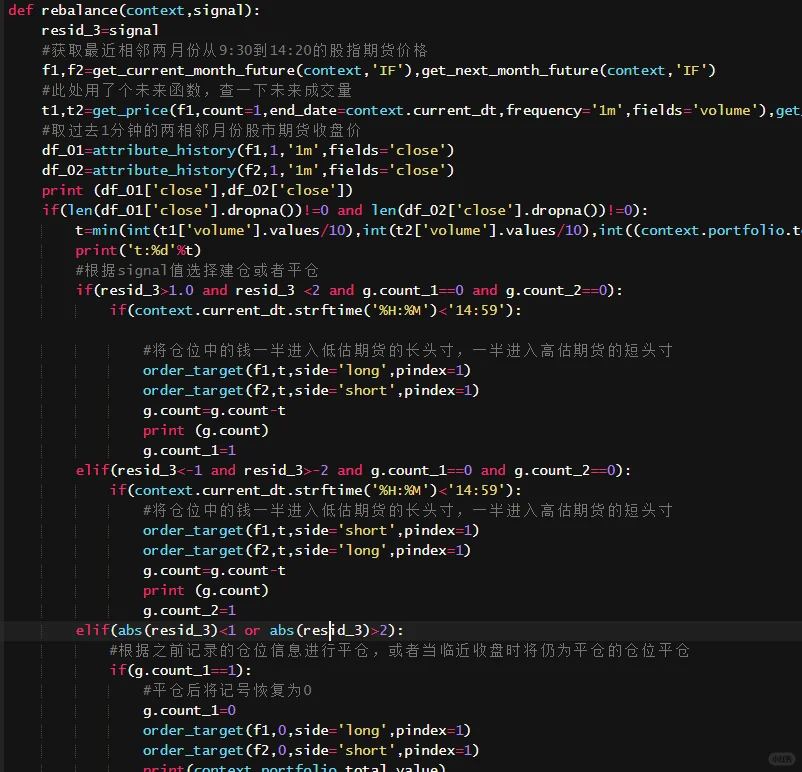Click 'print (g.count)' above g.count_2=1
Screen dimensions: 802x772
[206, 590]
